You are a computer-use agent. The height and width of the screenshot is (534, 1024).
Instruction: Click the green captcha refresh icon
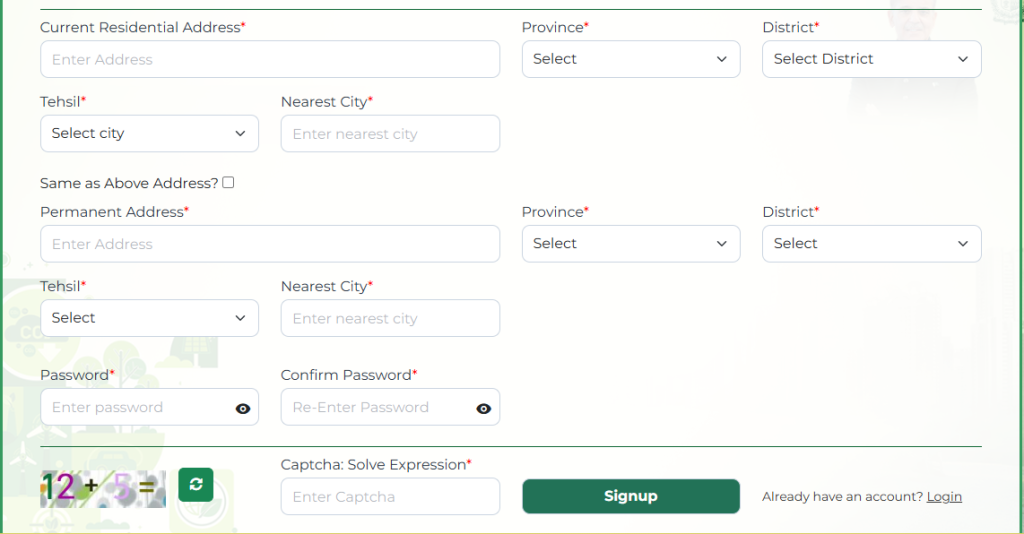click(196, 485)
